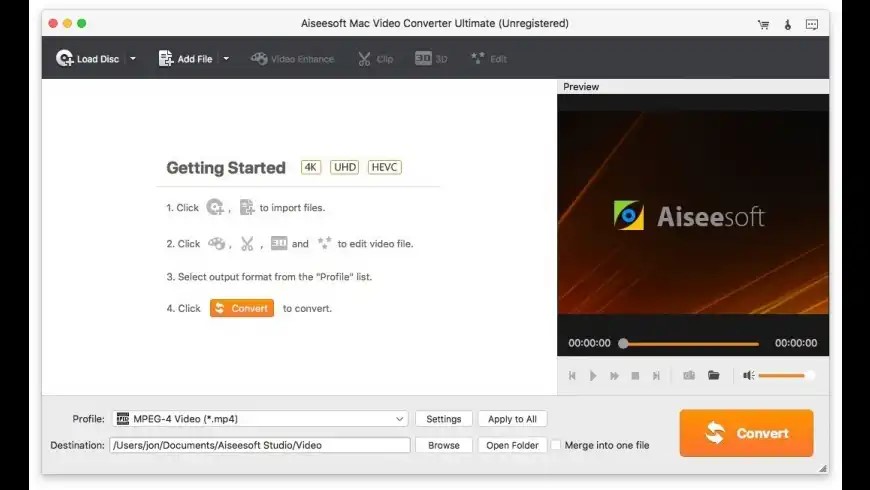The image size is (870, 490).
Task: Click the Apply to All button
Action: click(512, 419)
